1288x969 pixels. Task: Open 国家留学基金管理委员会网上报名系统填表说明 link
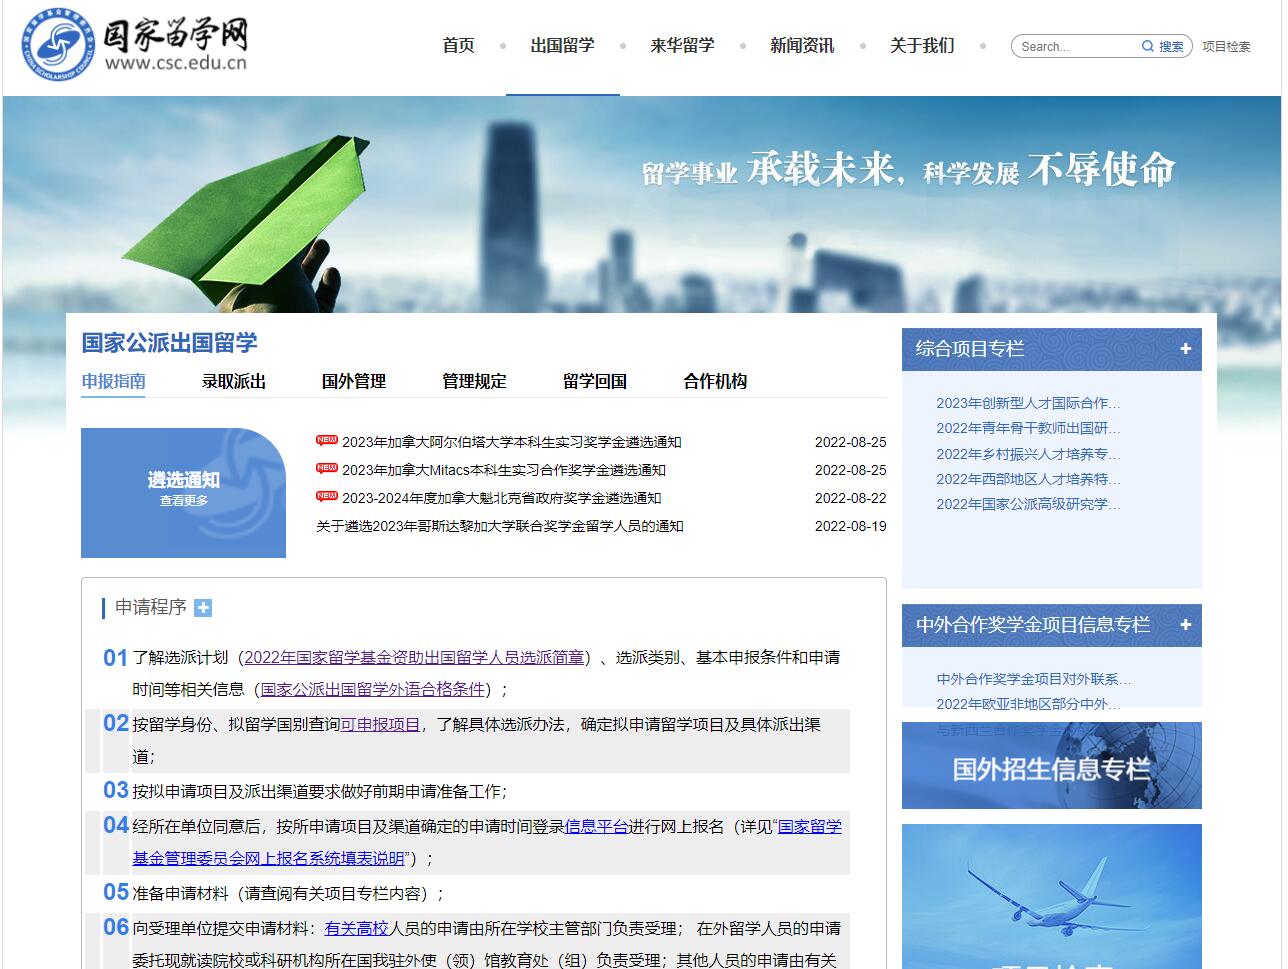click(x=487, y=842)
